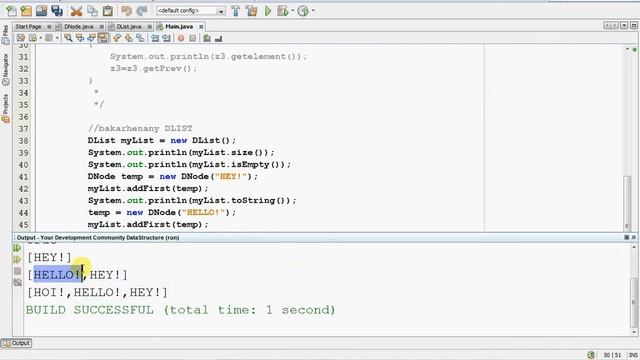Click Find Previous Occurrence icon
640x360 pixels.
(80, 38)
